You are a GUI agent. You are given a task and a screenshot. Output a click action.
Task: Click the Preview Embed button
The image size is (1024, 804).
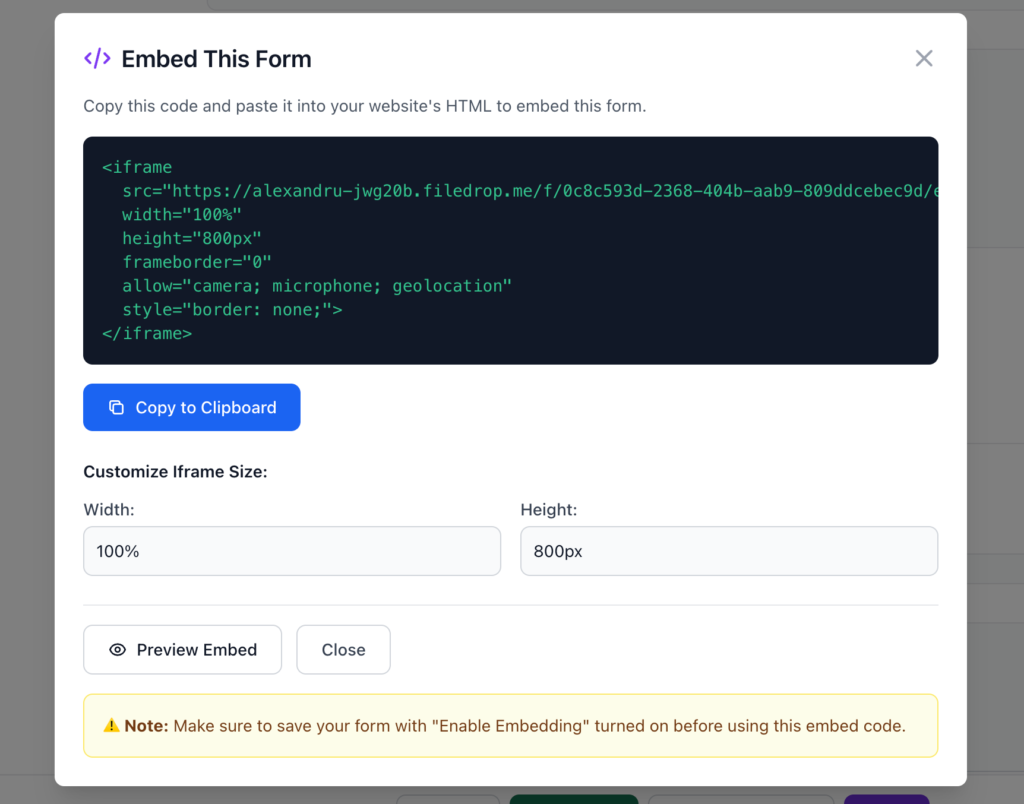182,649
